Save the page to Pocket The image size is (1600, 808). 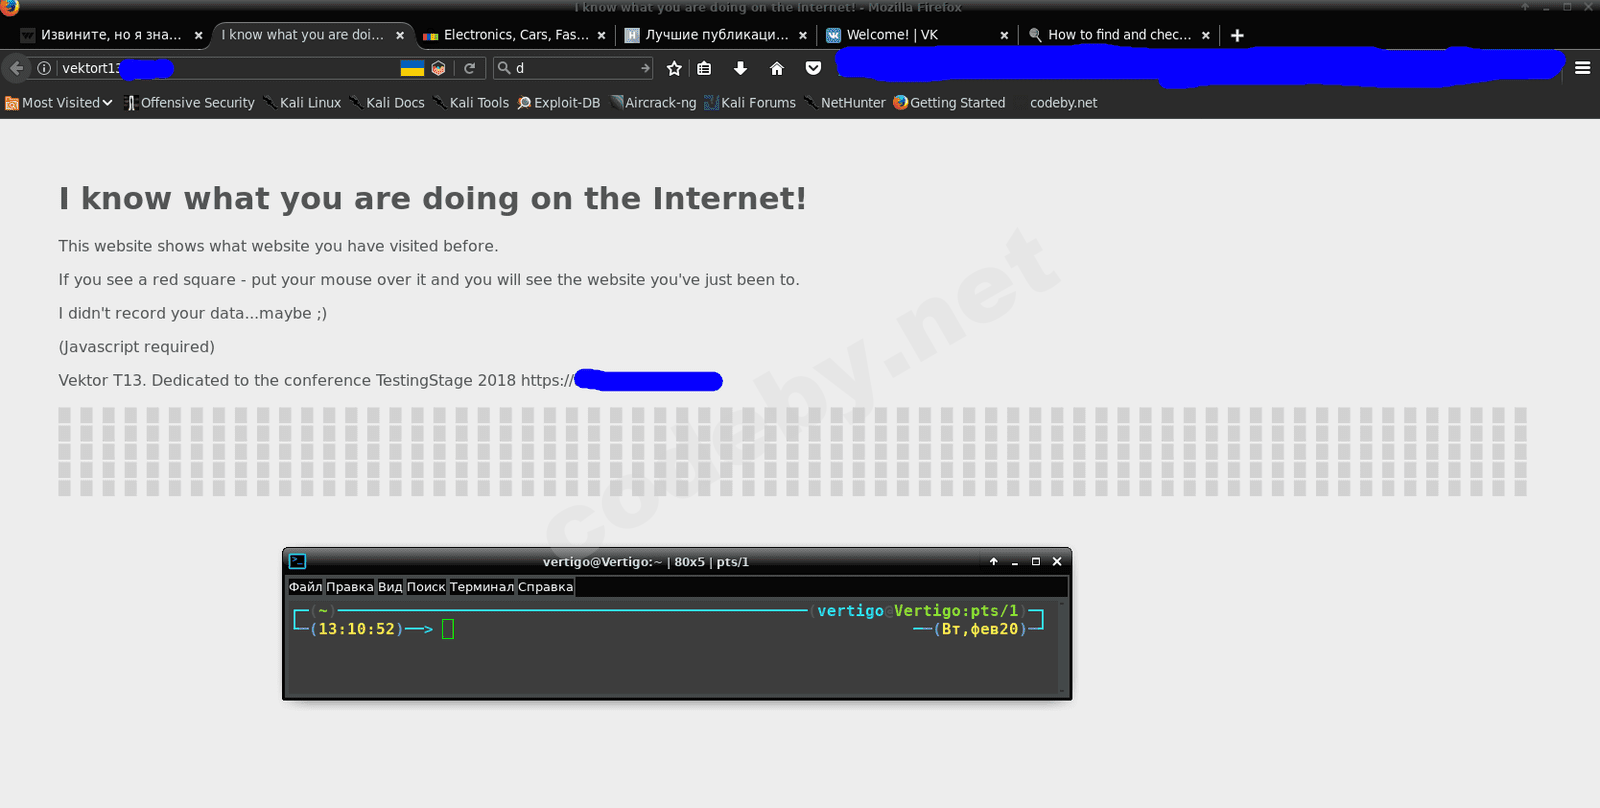813,68
